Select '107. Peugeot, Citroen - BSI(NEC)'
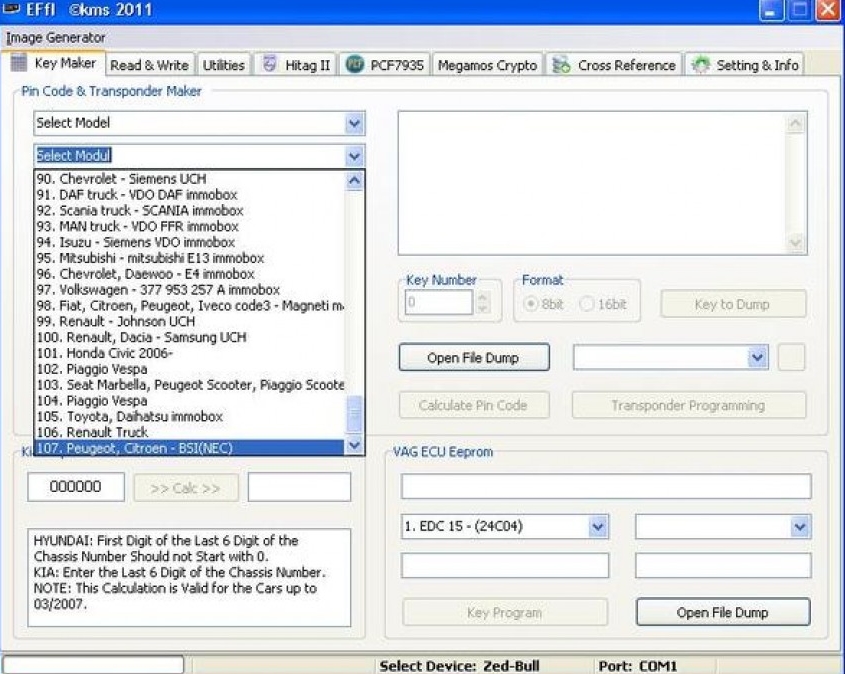 click(189, 448)
